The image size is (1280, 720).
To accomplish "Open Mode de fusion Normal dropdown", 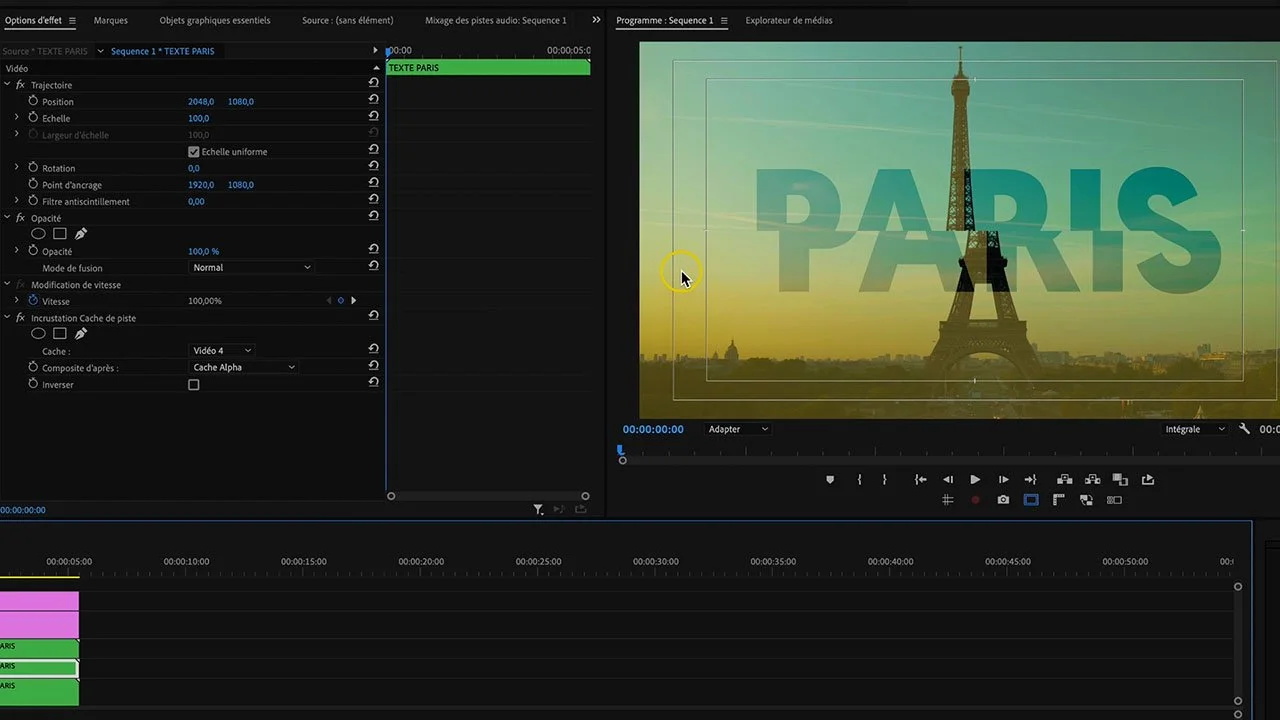I will coord(252,268).
